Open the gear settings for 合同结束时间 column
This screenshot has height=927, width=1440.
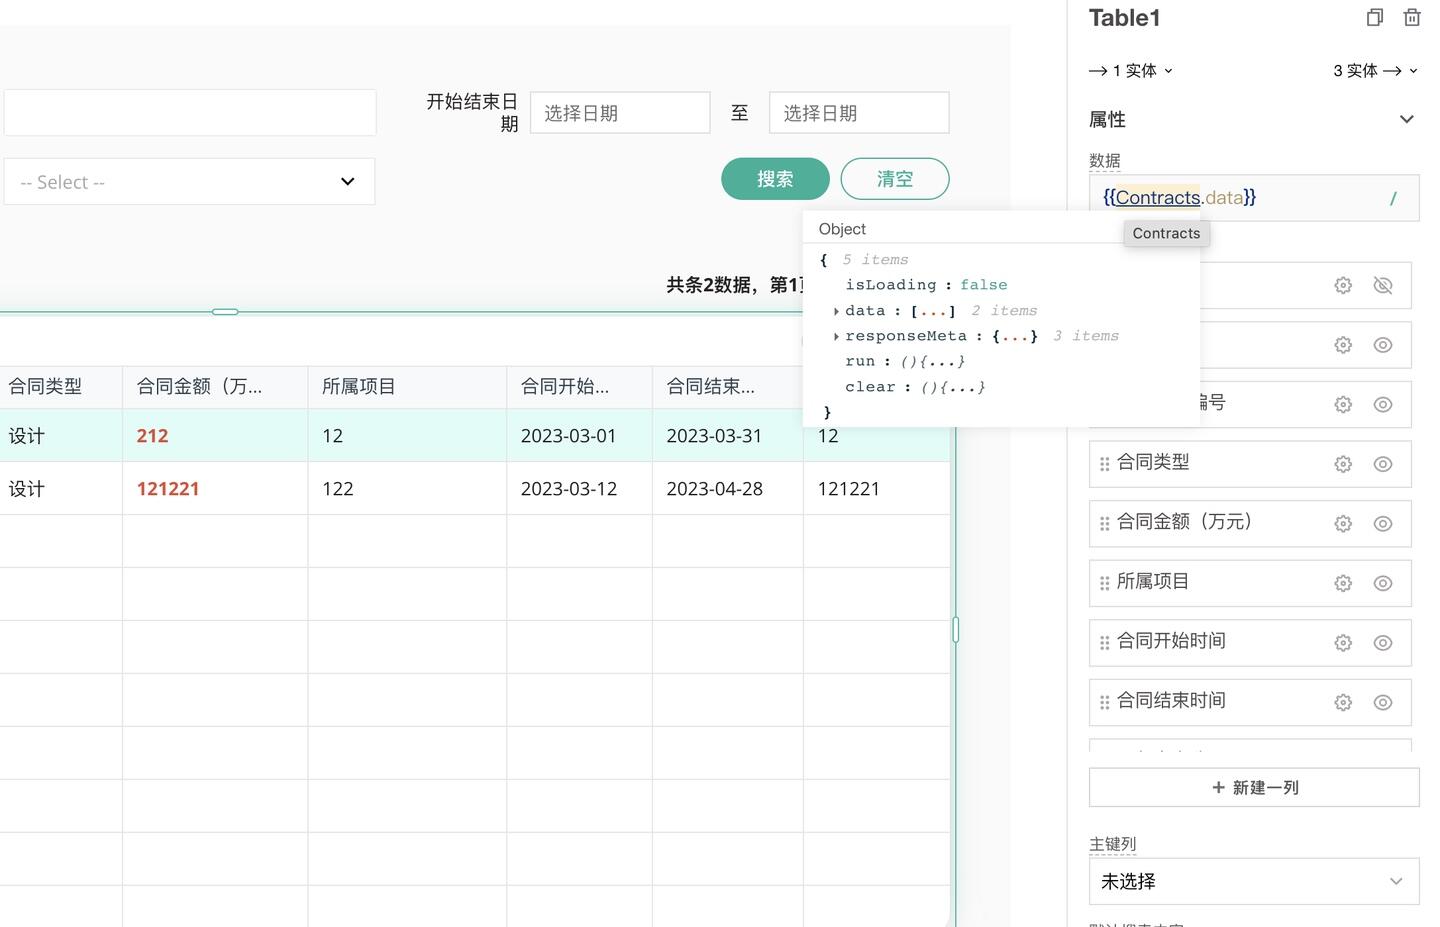tap(1343, 703)
